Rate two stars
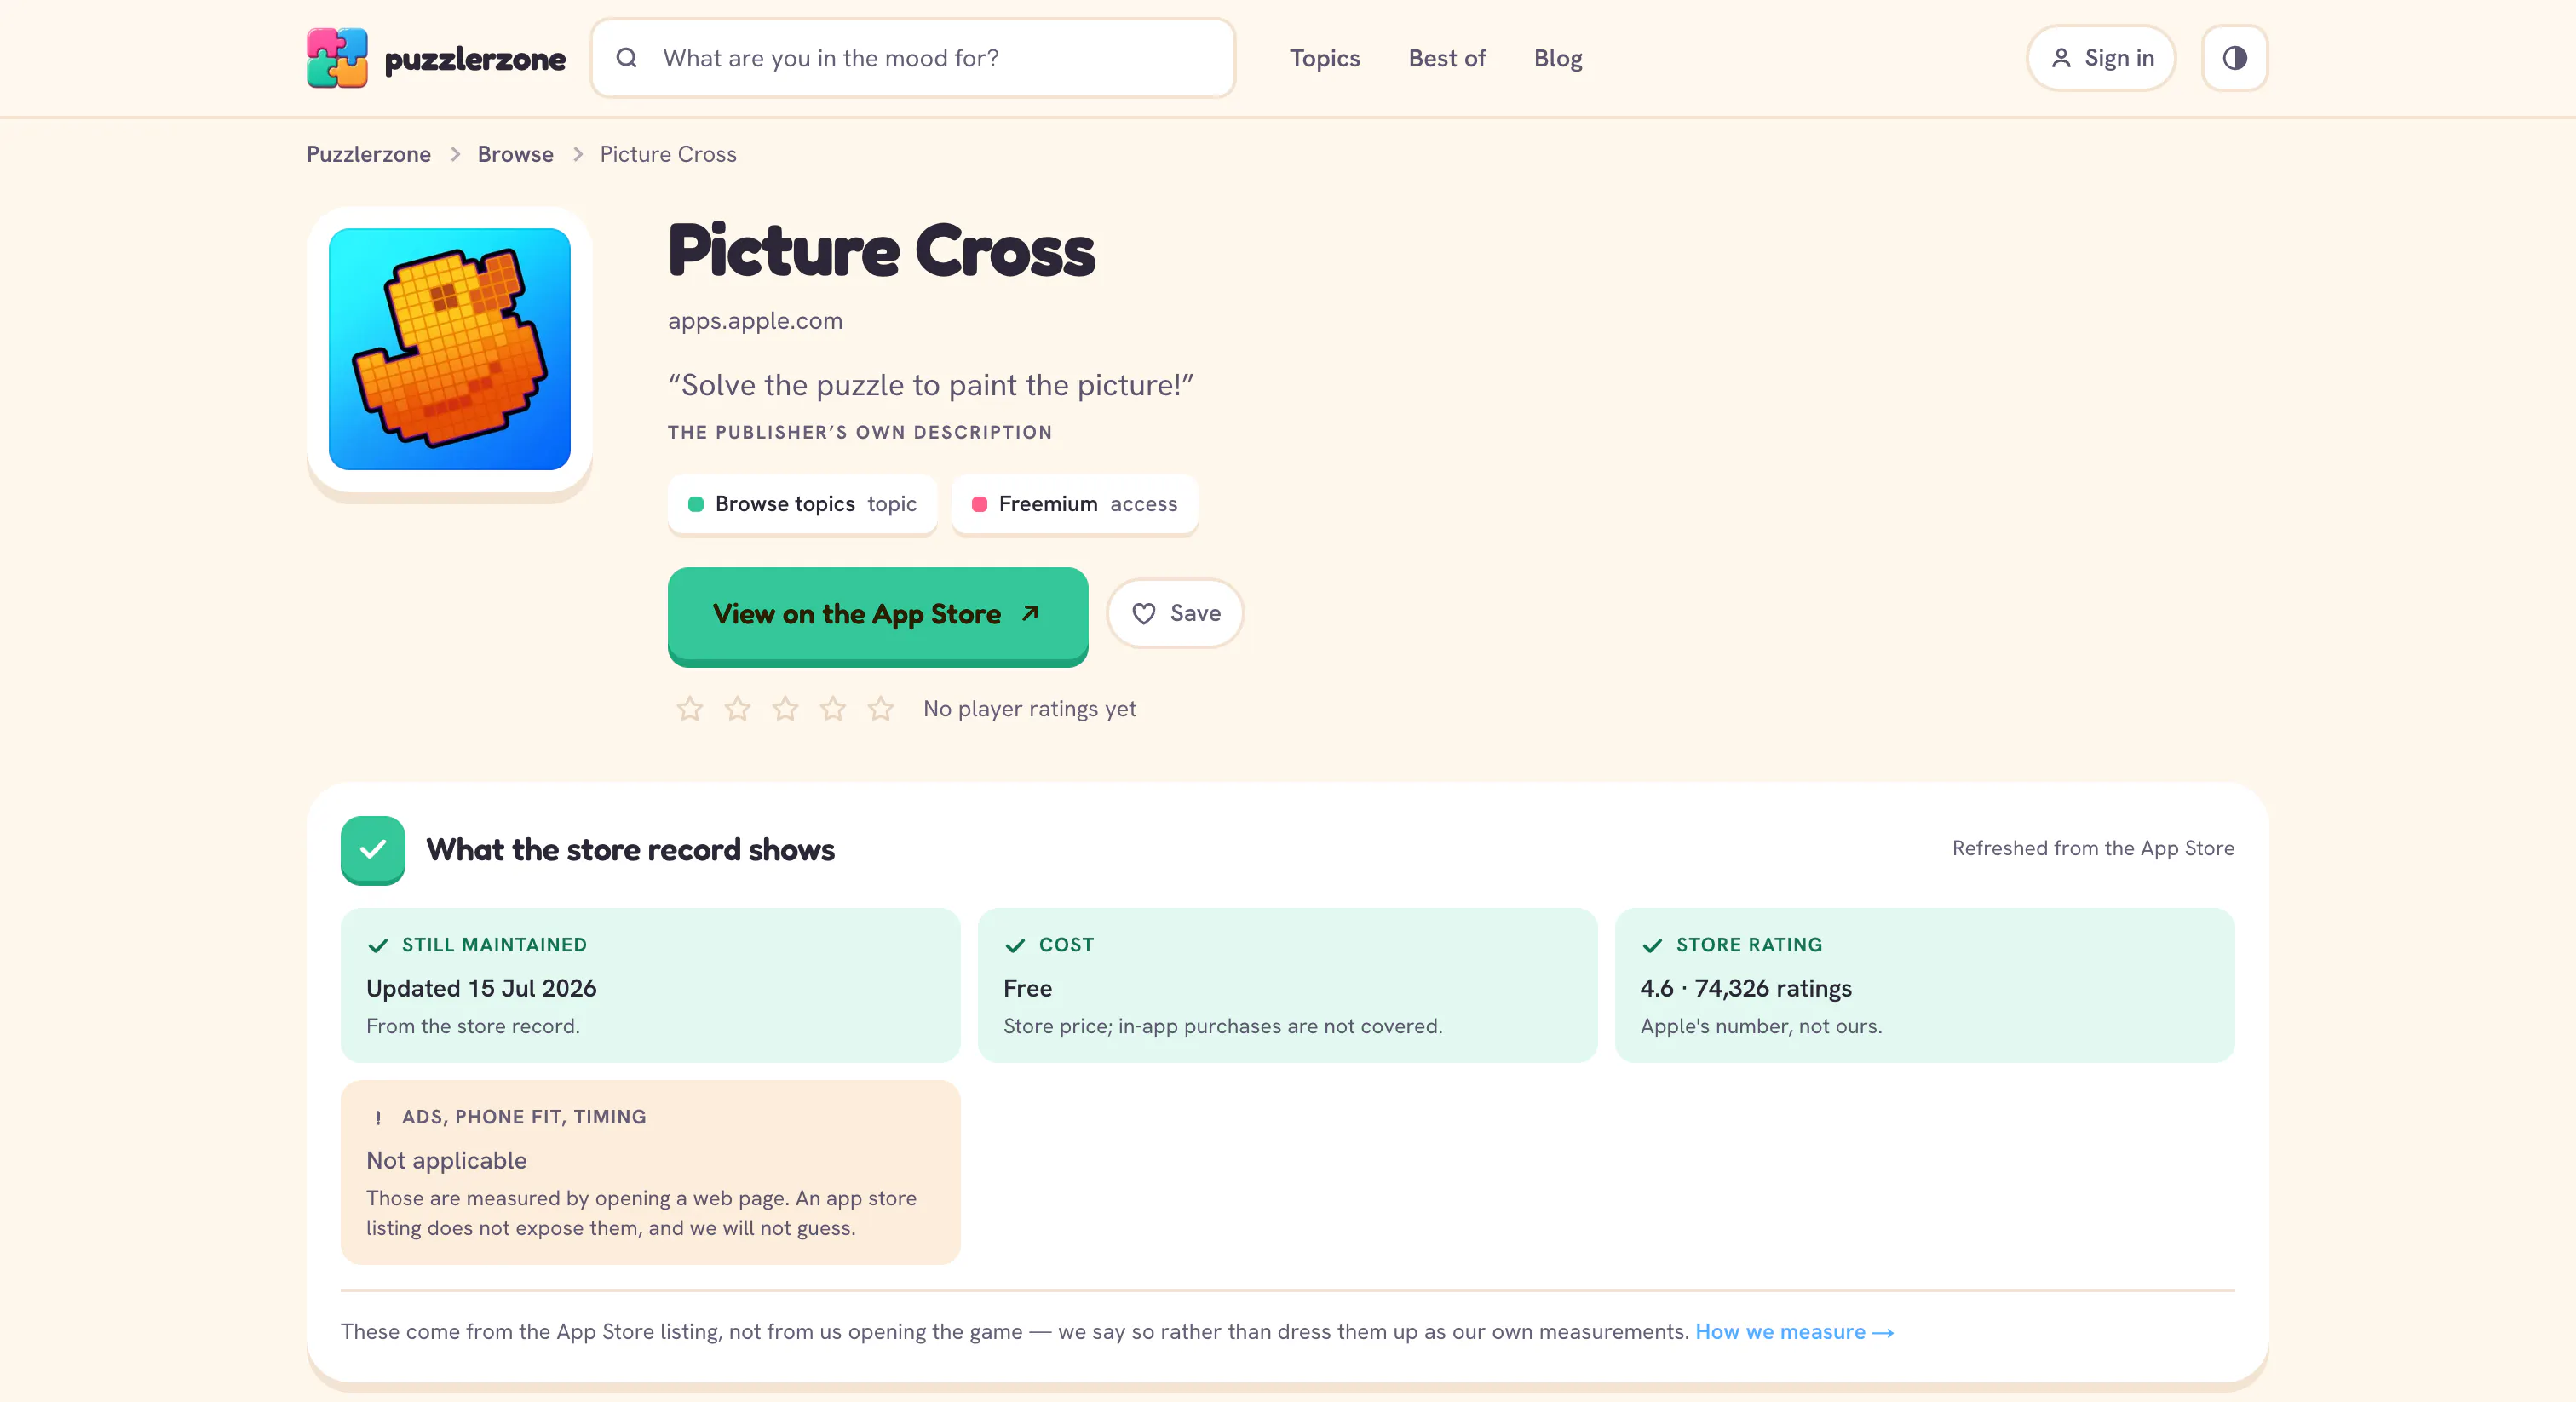Image resolution: width=2576 pixels, height=1402 pixels. coord(738,709)
